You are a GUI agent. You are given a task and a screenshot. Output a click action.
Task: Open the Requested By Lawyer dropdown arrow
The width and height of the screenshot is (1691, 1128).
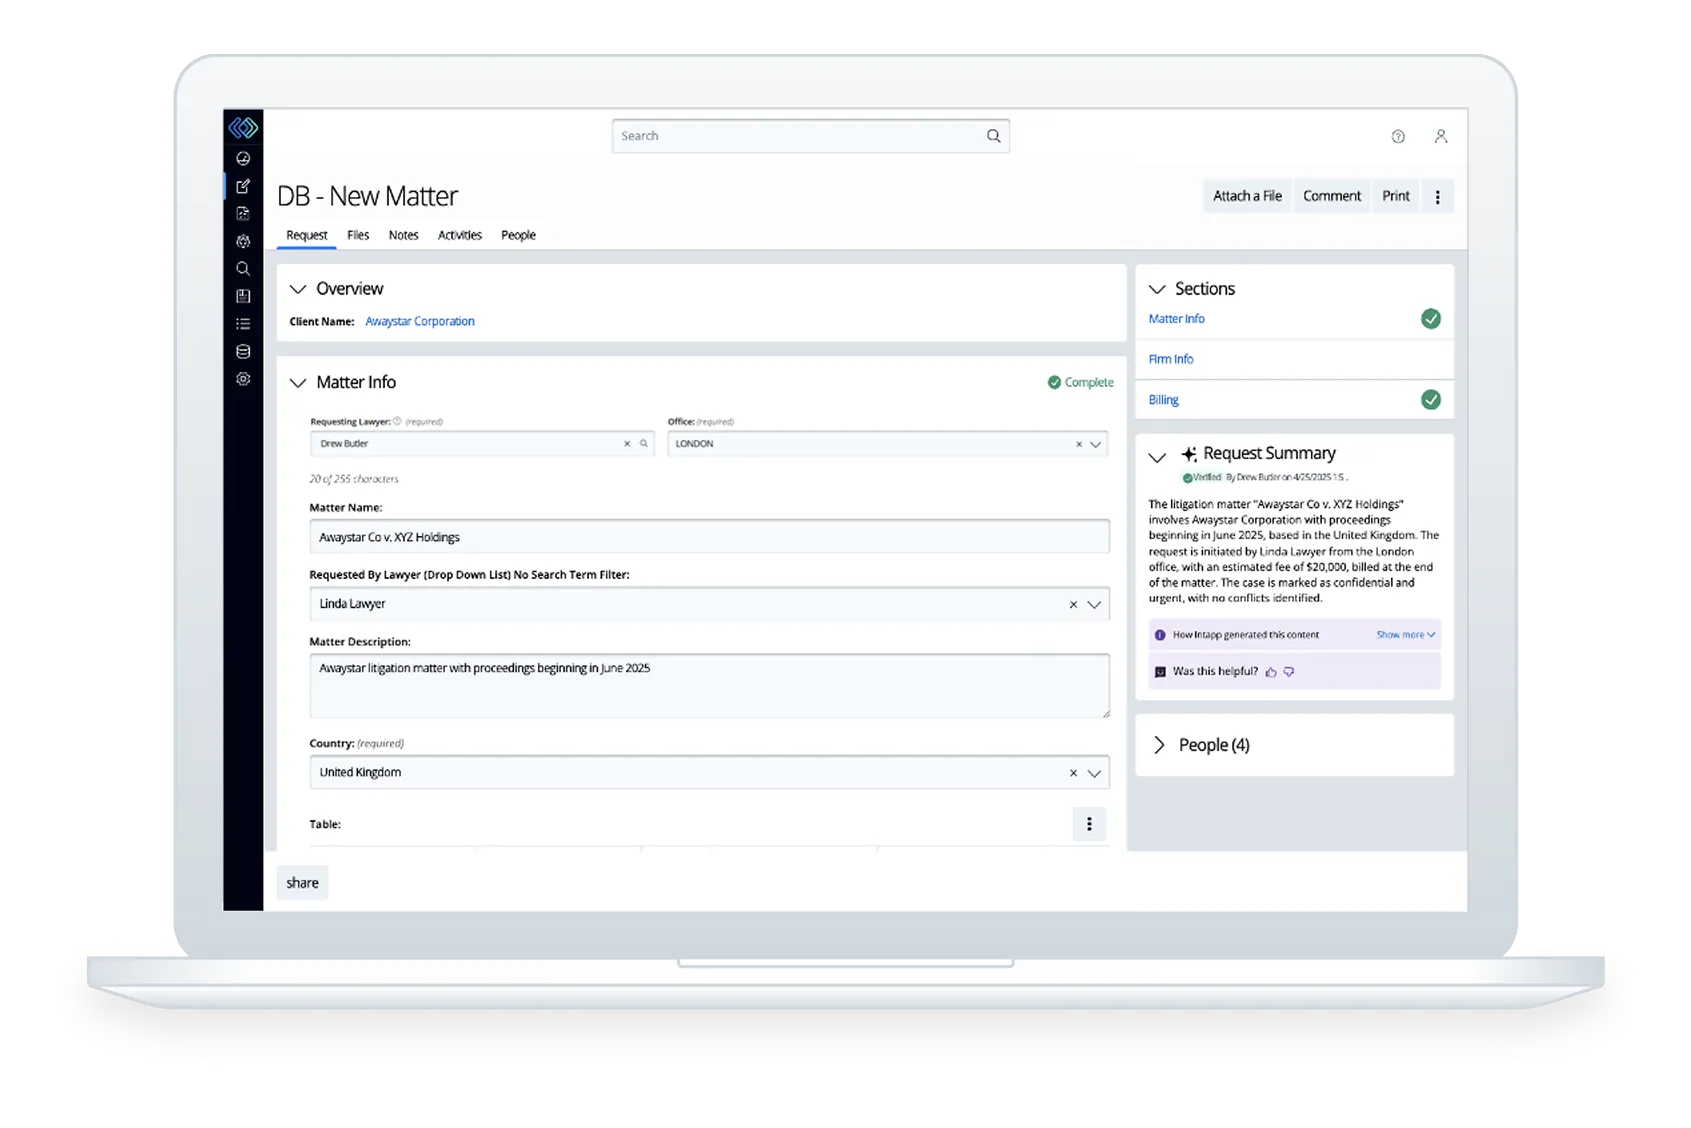1094,604
